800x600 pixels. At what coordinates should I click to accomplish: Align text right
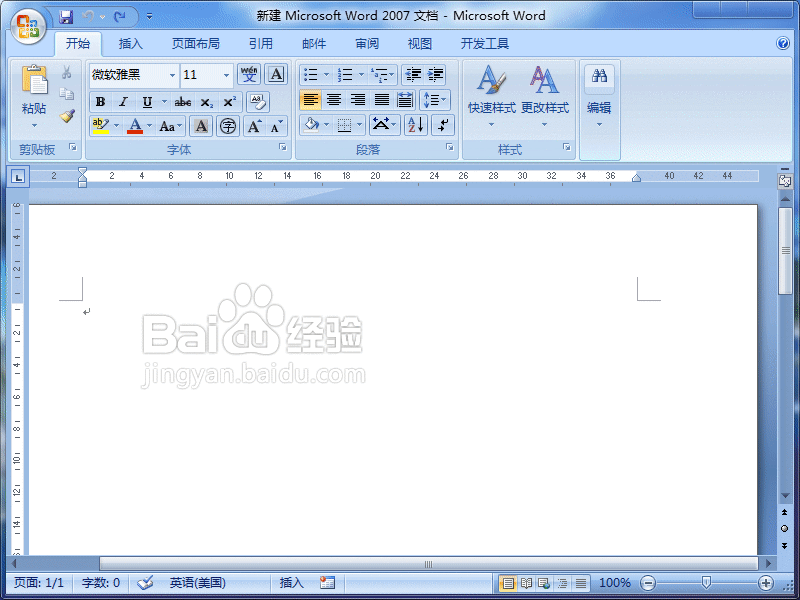[358, 100]
